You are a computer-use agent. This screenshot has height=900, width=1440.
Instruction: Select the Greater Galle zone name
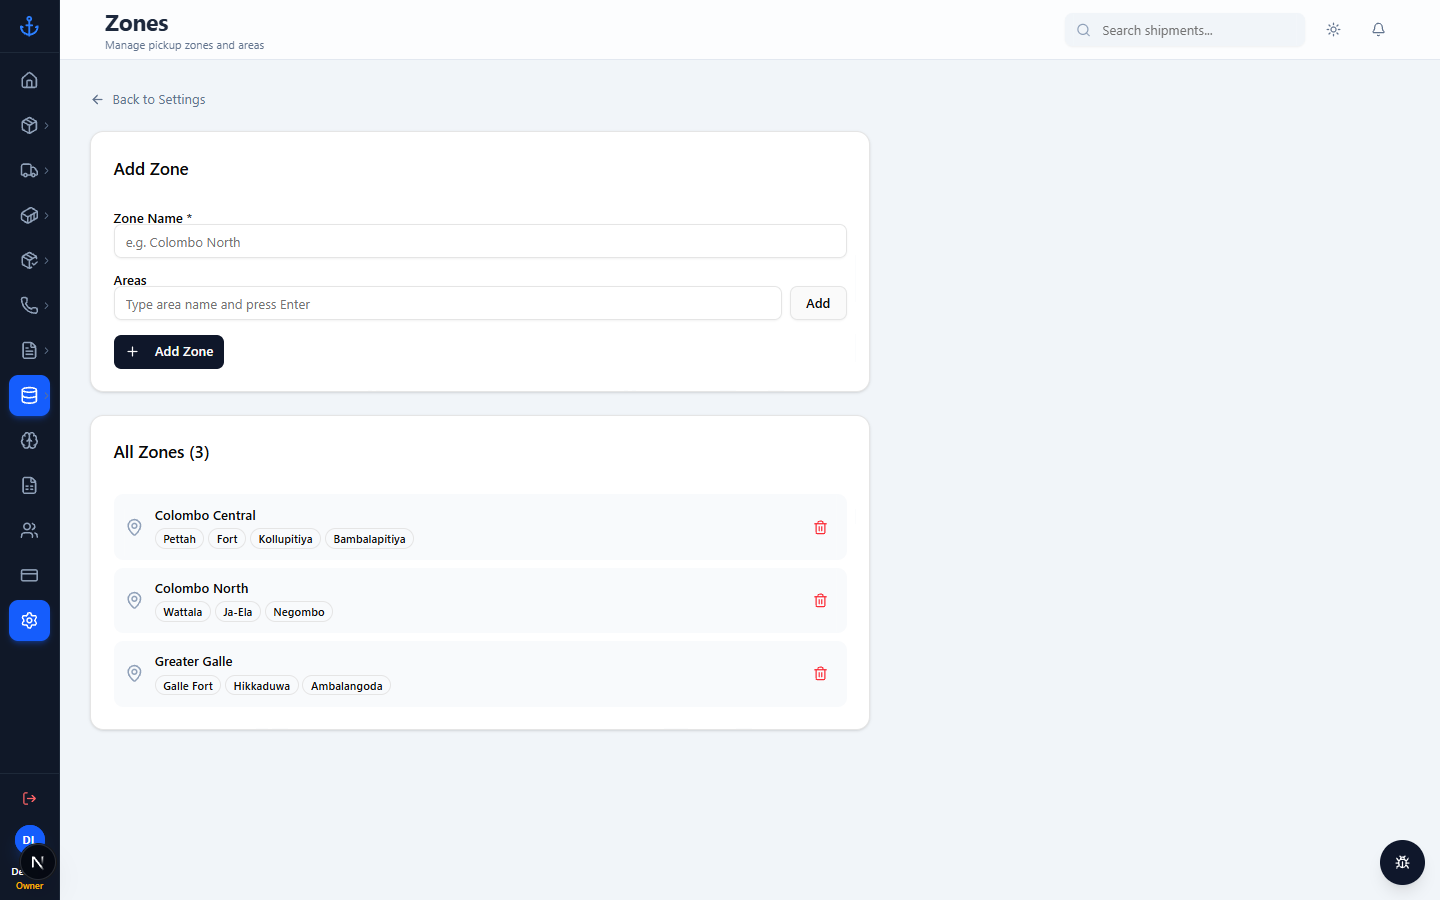click(x=193, y=661)
